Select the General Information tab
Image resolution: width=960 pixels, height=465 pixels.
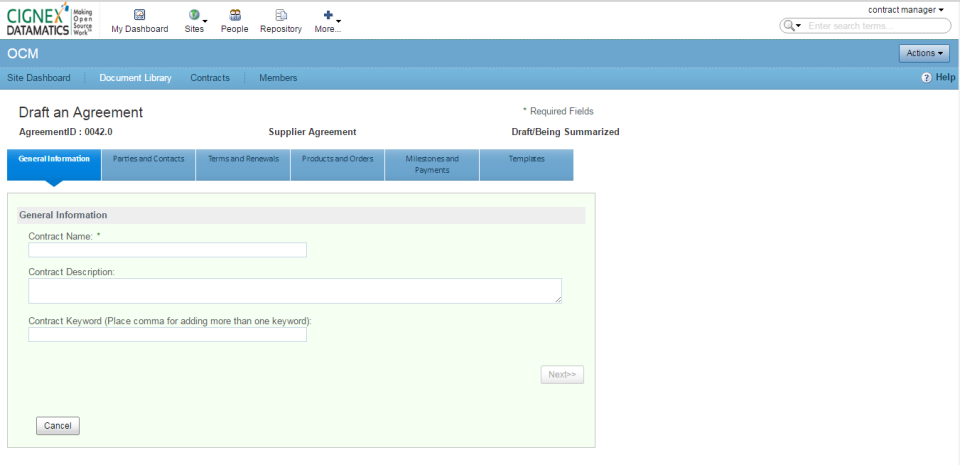point(54,165)
